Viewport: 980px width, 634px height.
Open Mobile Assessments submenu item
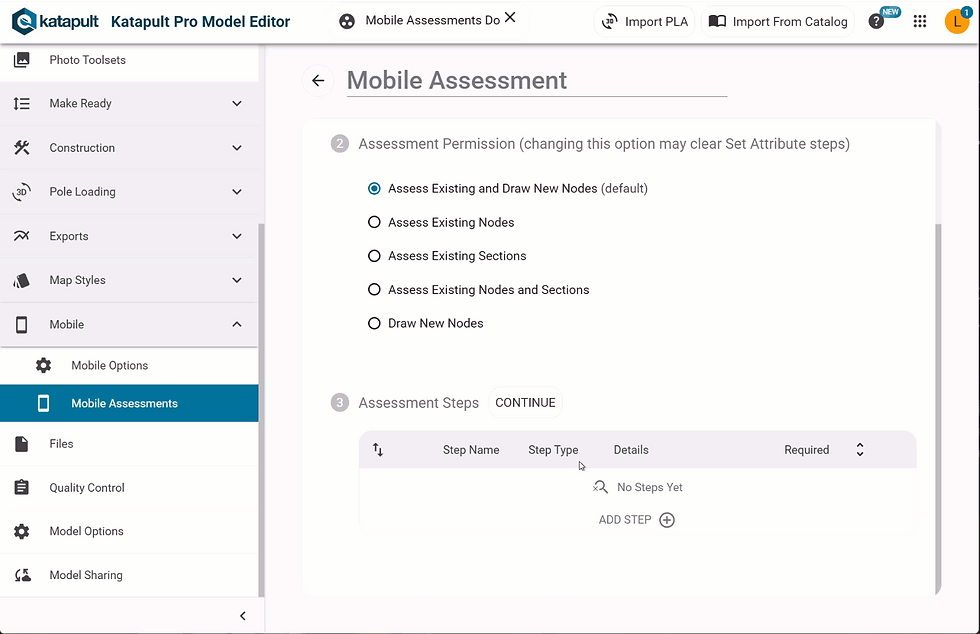(129, 403)
